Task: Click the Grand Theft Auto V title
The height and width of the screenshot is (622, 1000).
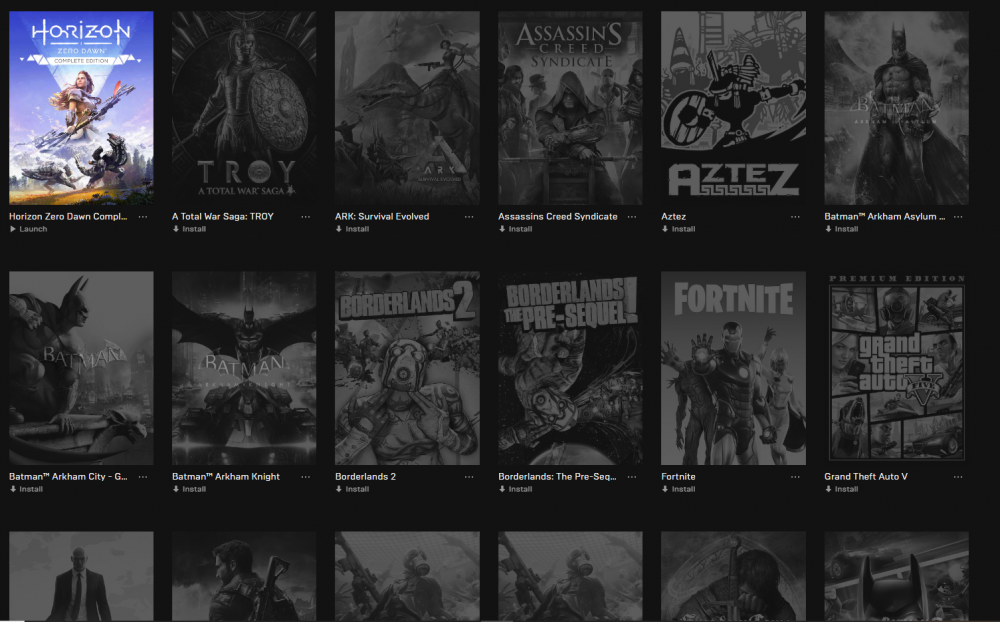Action: (x=865, y=477)
